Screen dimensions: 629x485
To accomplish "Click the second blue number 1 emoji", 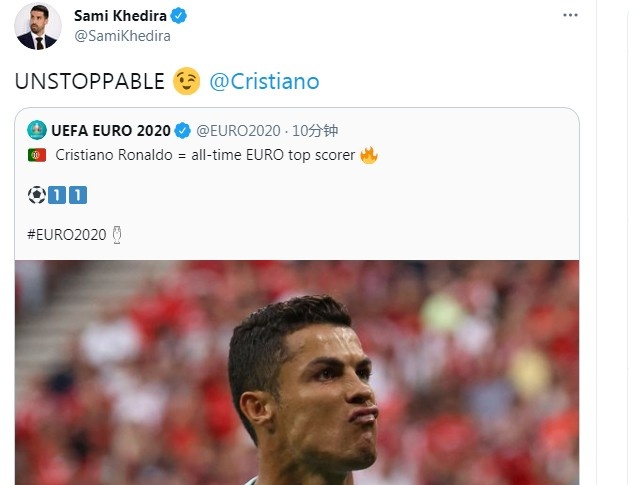I will pyautogui.click(x=78, y=195).
